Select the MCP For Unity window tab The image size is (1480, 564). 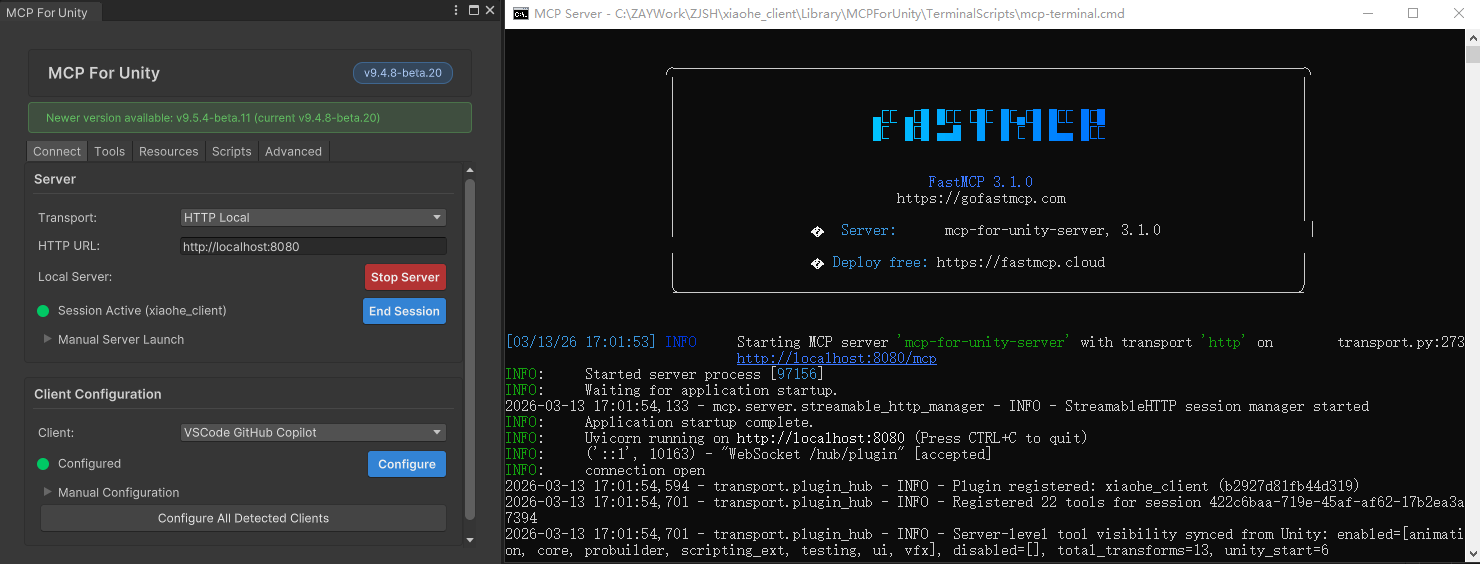48,12
